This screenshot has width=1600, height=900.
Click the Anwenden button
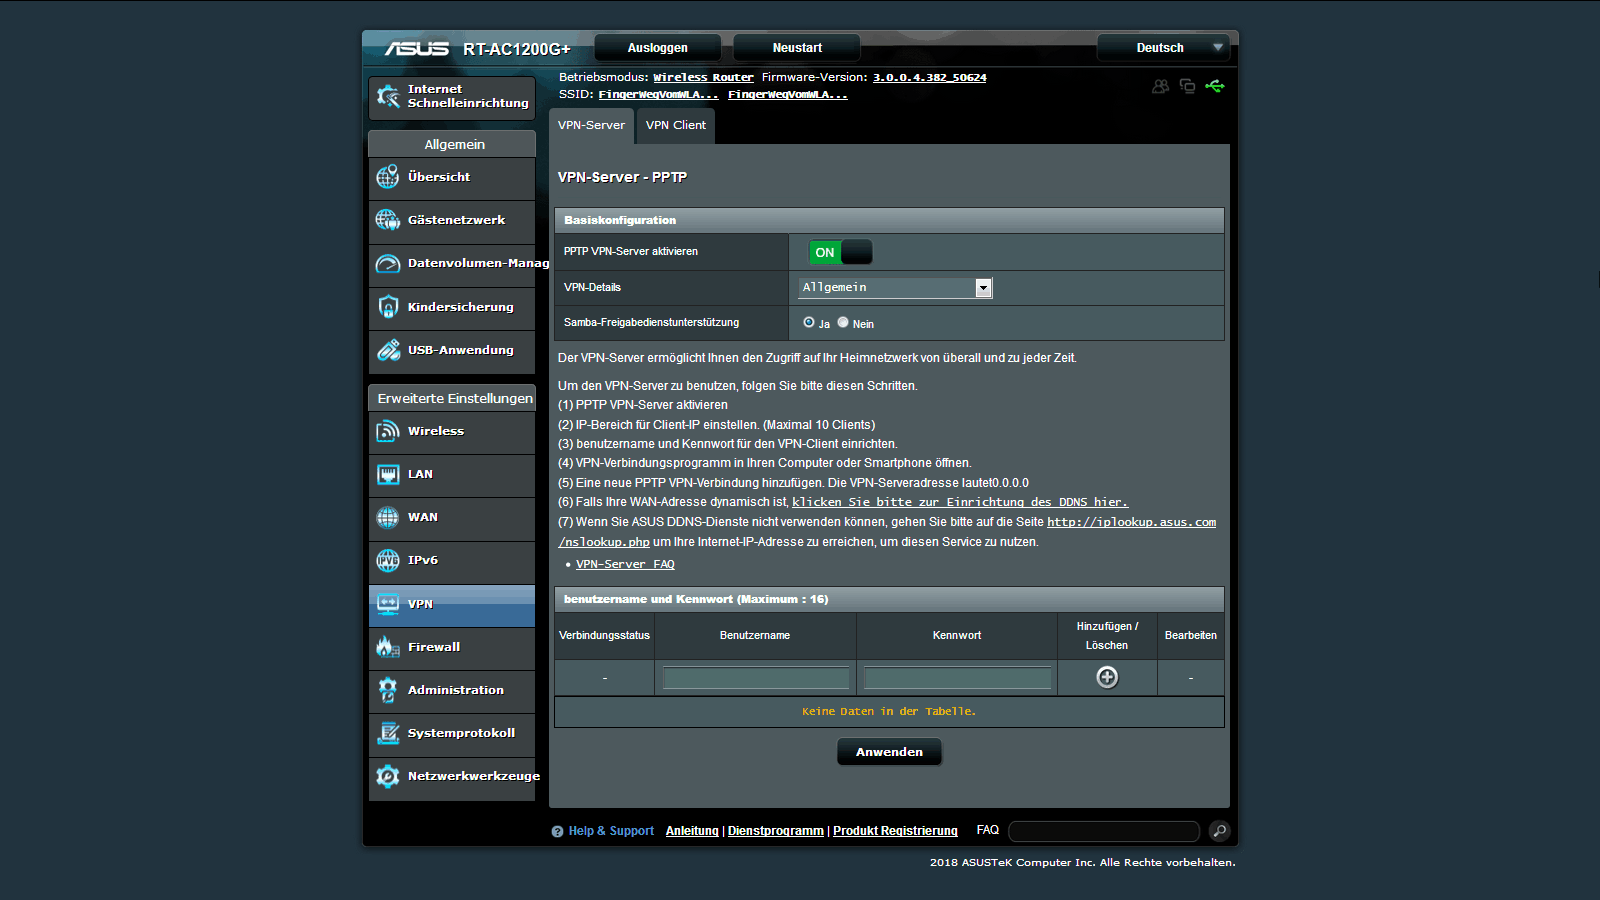889,752
